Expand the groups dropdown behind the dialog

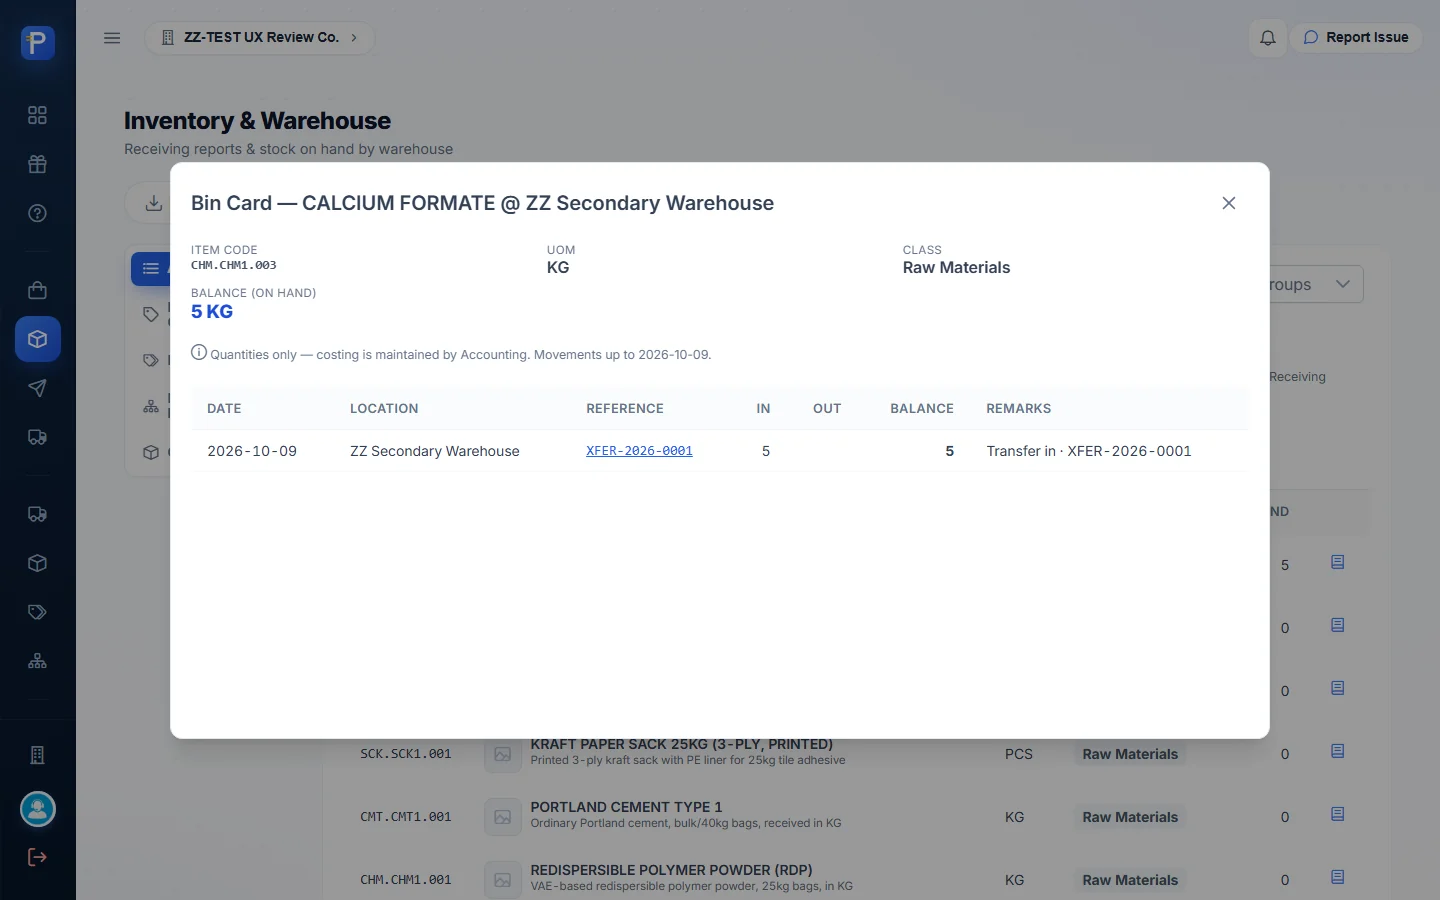click(1317, 284)
